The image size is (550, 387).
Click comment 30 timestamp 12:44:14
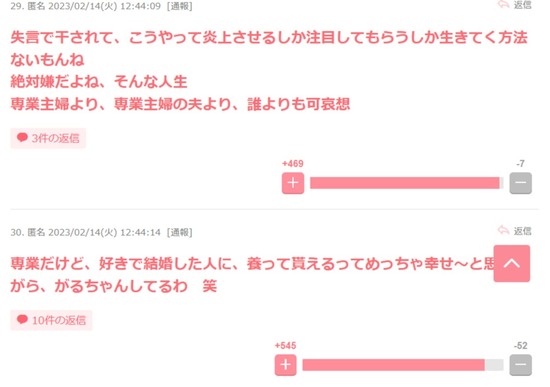[x=140, y=232]
